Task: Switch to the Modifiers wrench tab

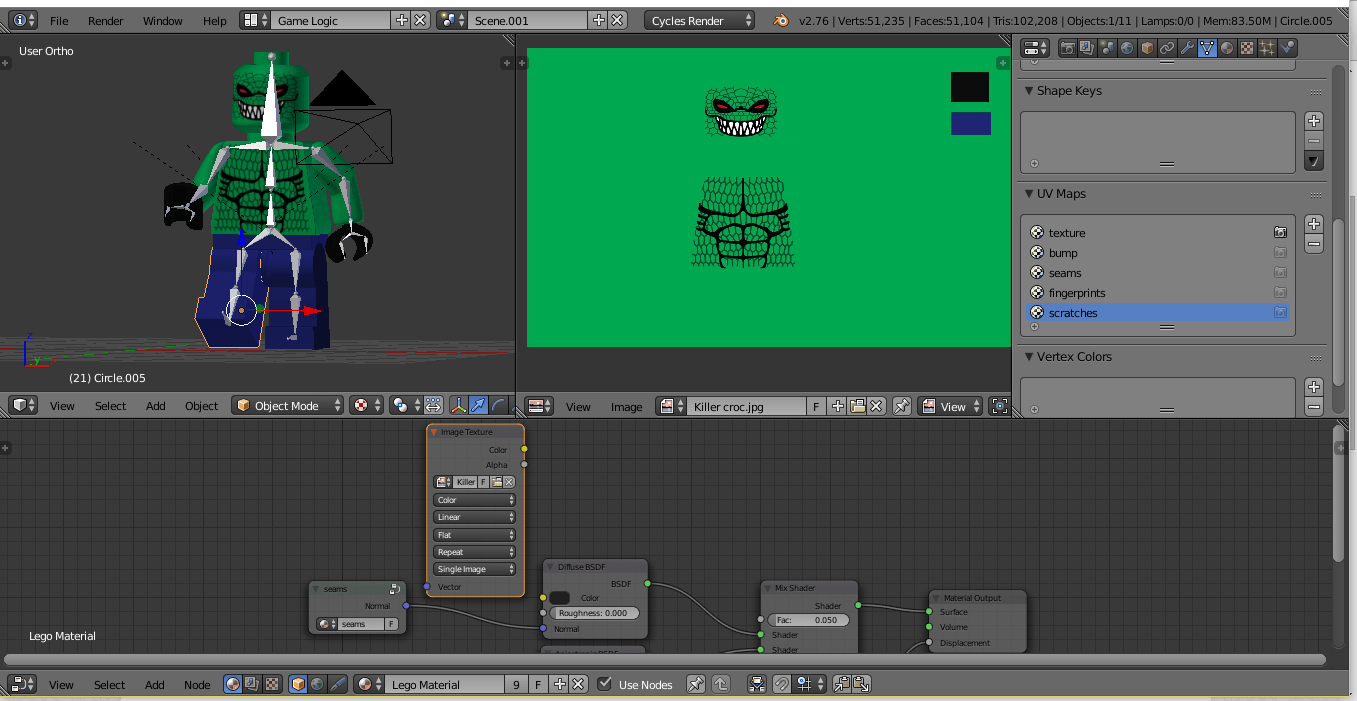Action: click(1187, 47)
